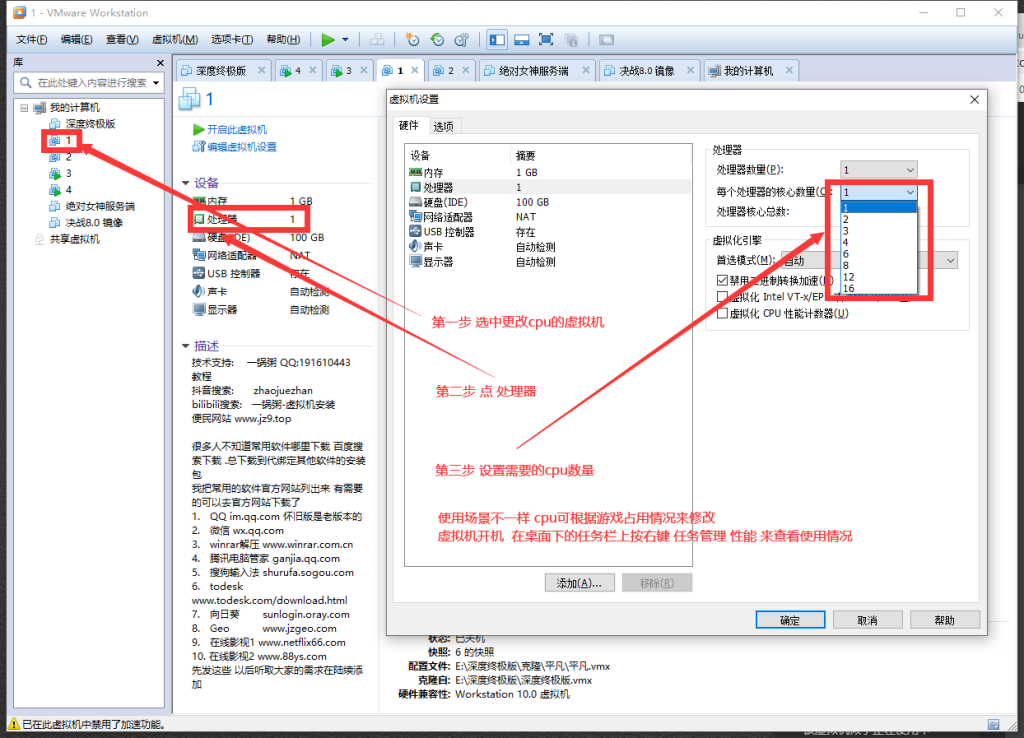Close the library panel with its X

(160, 63)
